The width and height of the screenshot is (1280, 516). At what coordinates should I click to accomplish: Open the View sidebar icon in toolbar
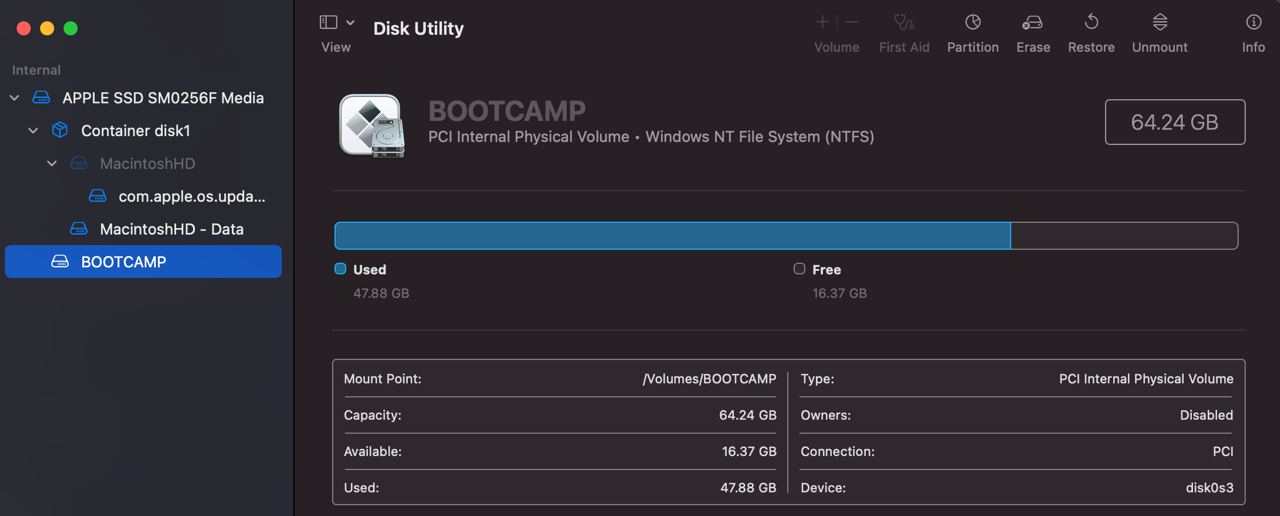[x=328, y=22]
